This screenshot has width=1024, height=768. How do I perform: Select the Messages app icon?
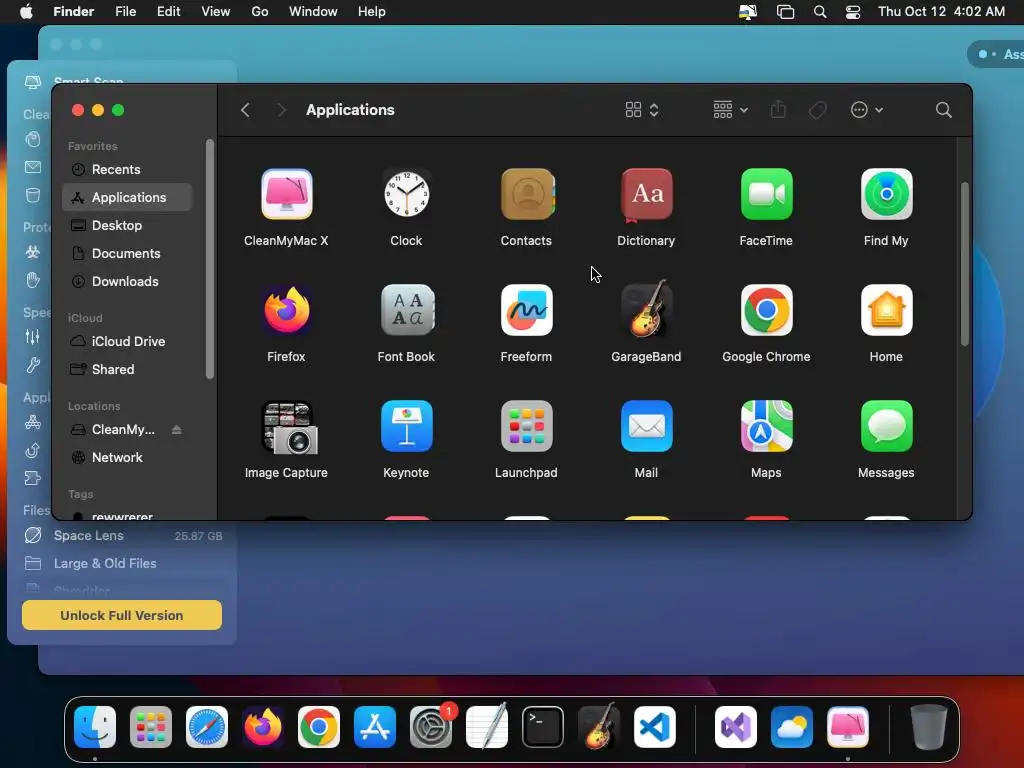886,426
